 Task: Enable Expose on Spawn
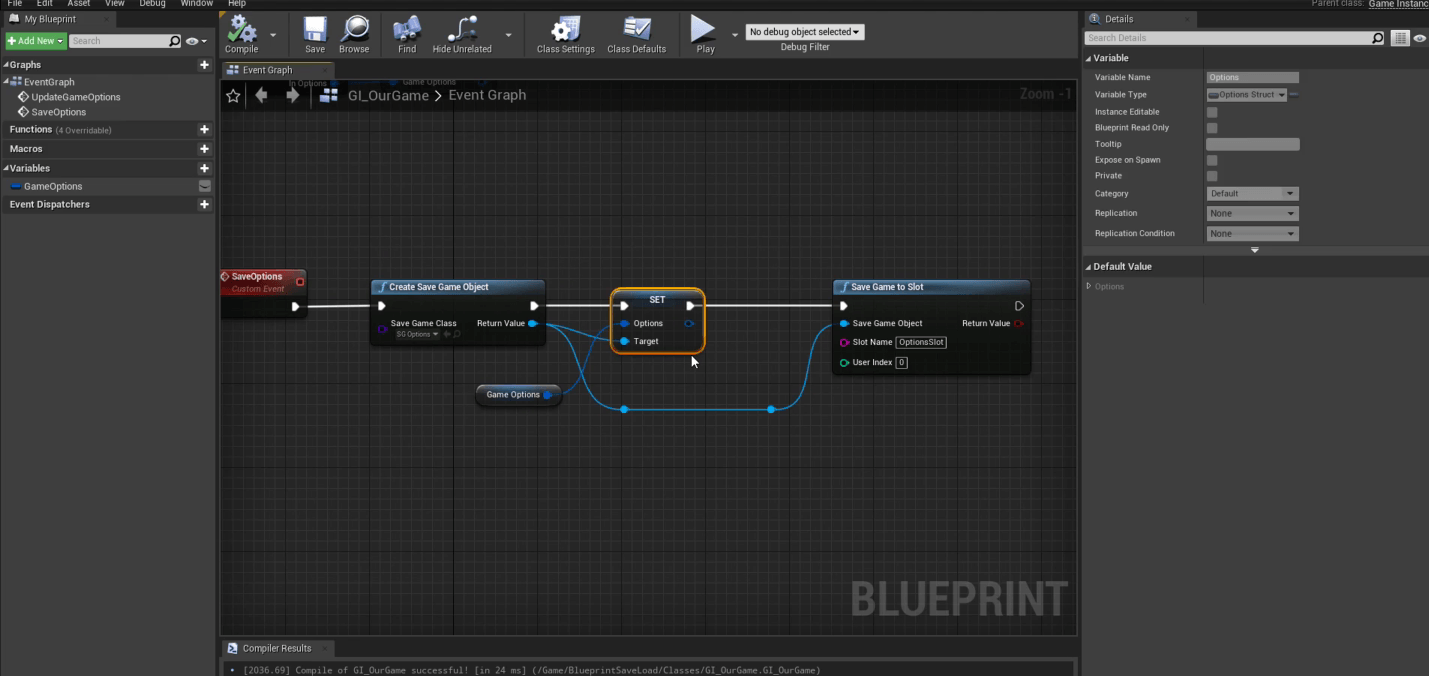tap(1211, 160)
